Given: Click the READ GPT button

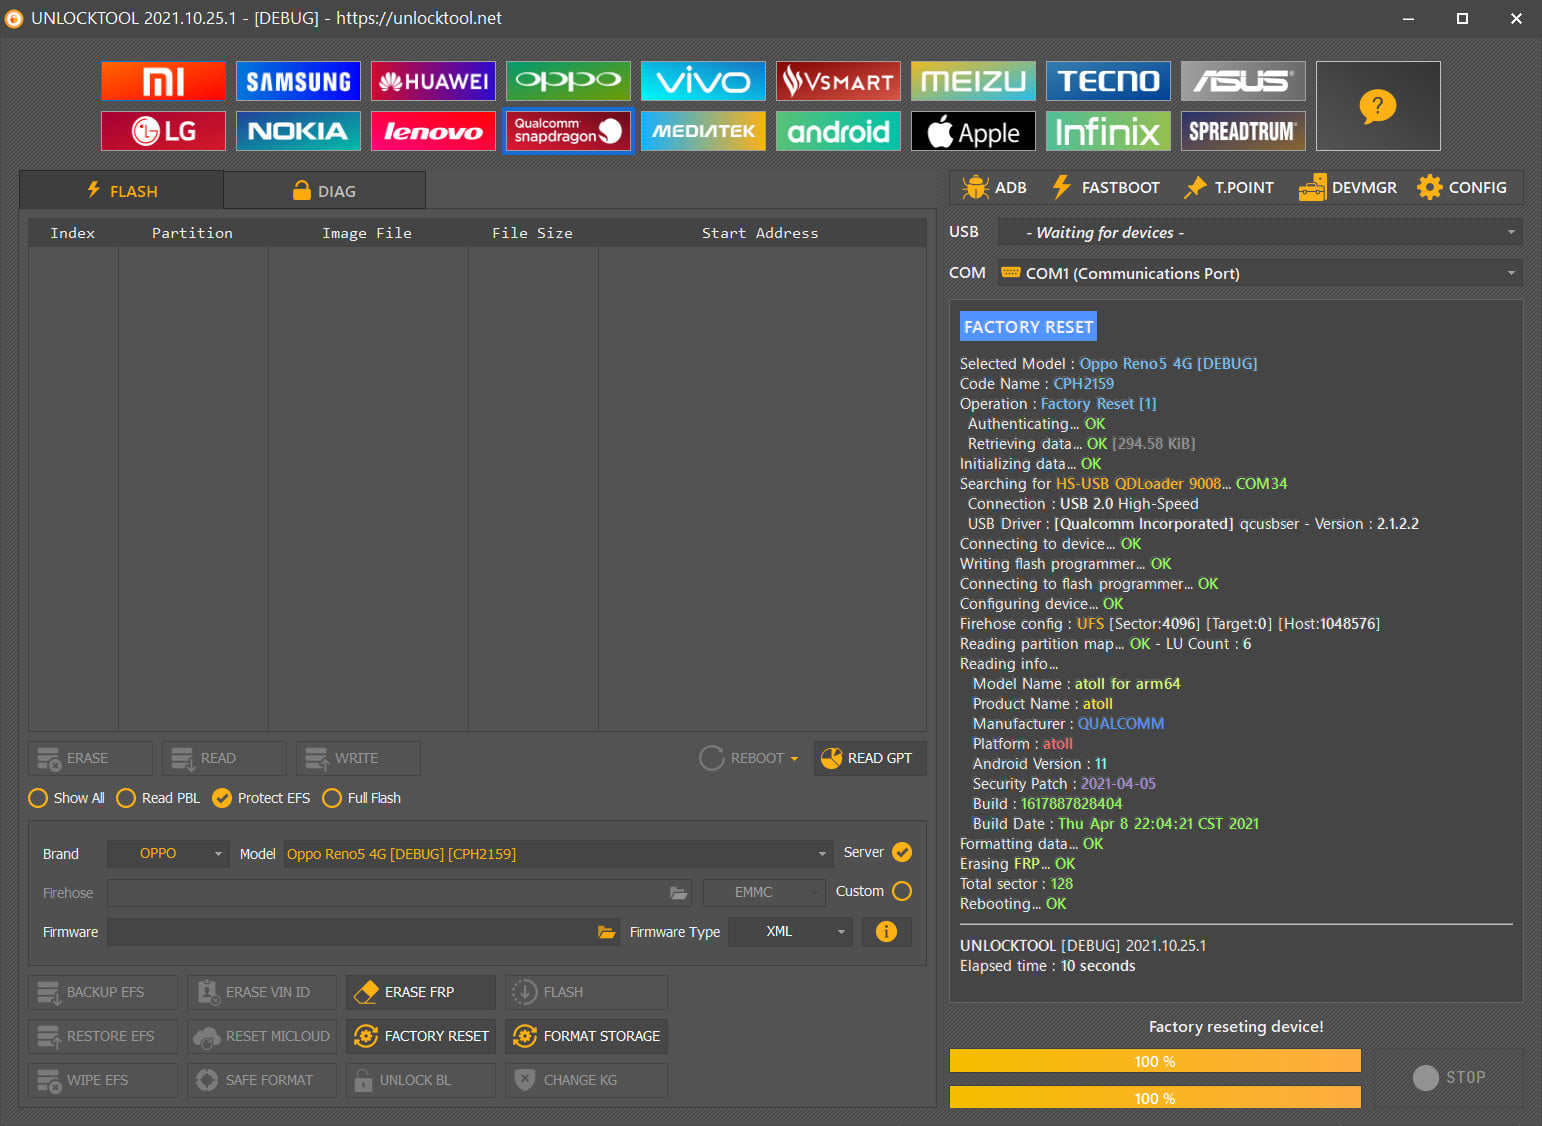Looking at the screenshot, I should [x=870, y=758].
